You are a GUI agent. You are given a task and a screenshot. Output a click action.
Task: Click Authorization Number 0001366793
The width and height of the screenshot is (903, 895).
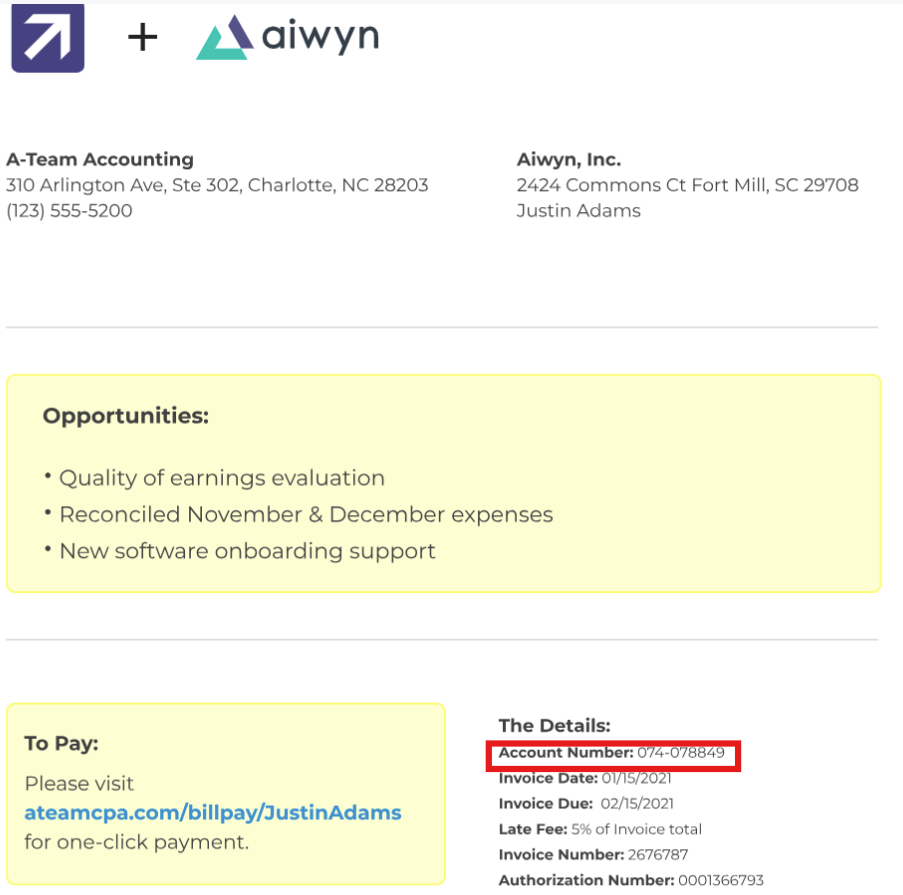[x=631, y=881]
